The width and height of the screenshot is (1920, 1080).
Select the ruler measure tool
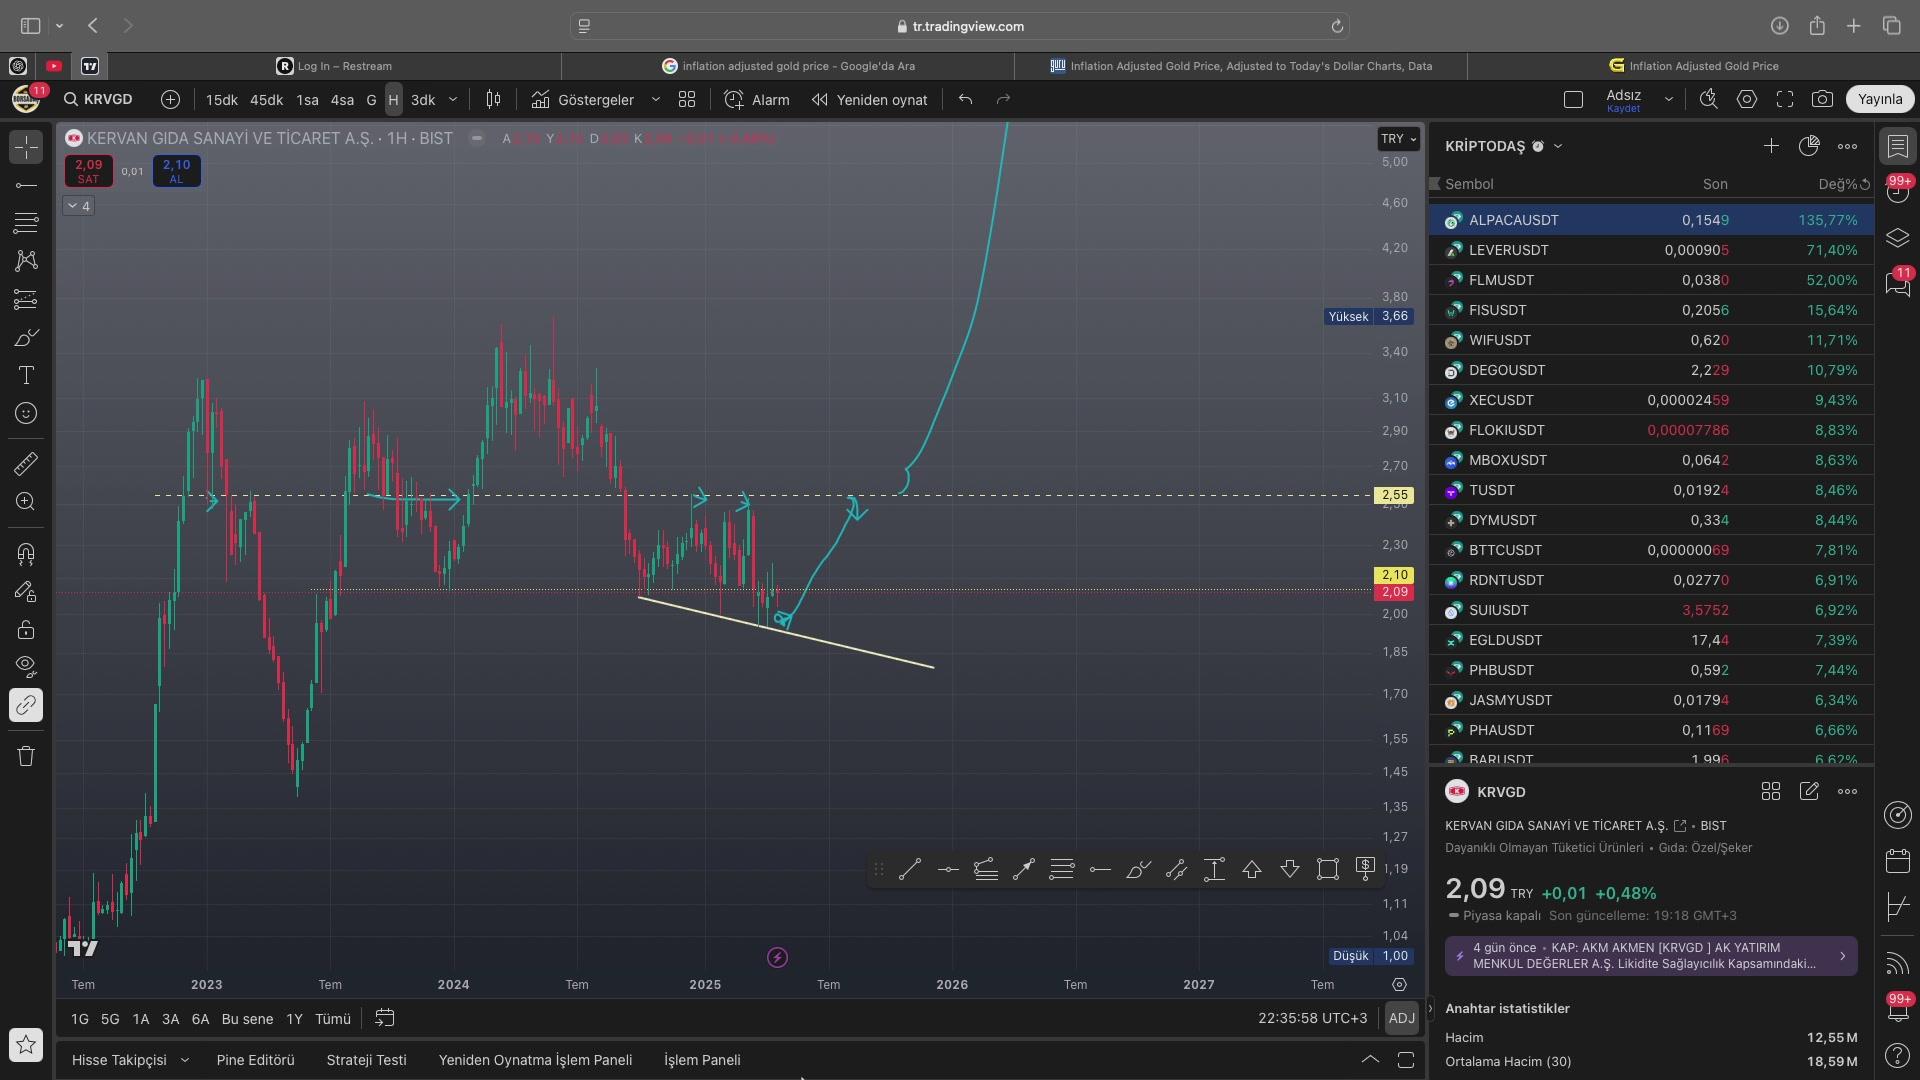point(26,463)
